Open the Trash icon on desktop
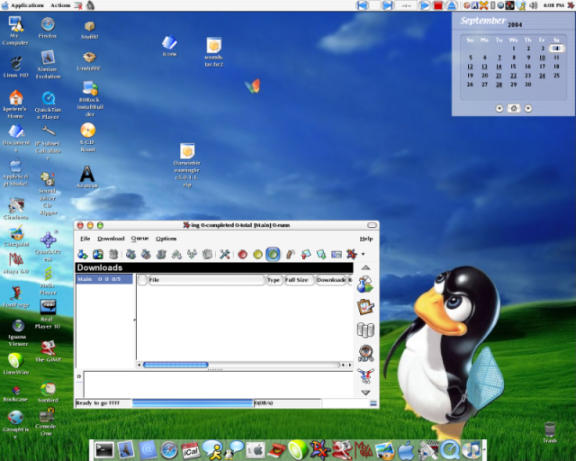Viewport: 576px width, 461px height. 550,432
